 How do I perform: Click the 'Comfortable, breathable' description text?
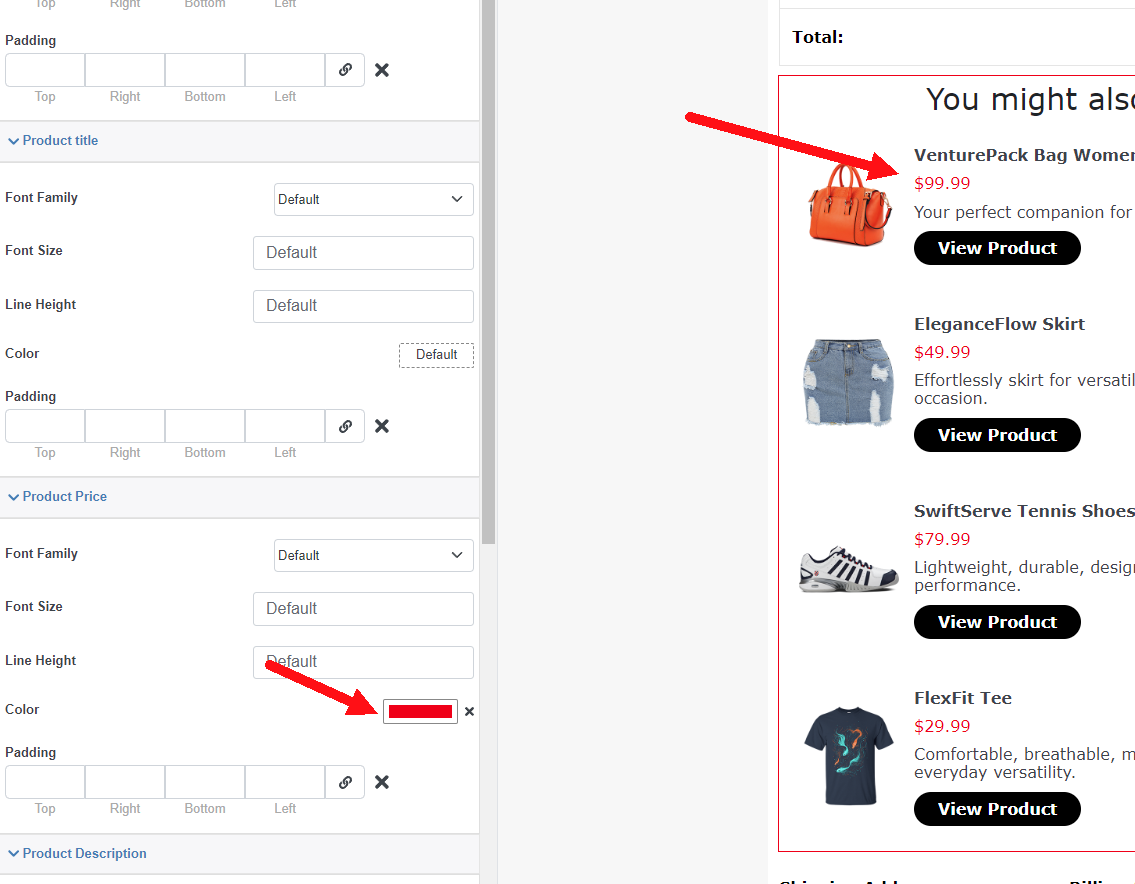click(x=1024, y=763)
